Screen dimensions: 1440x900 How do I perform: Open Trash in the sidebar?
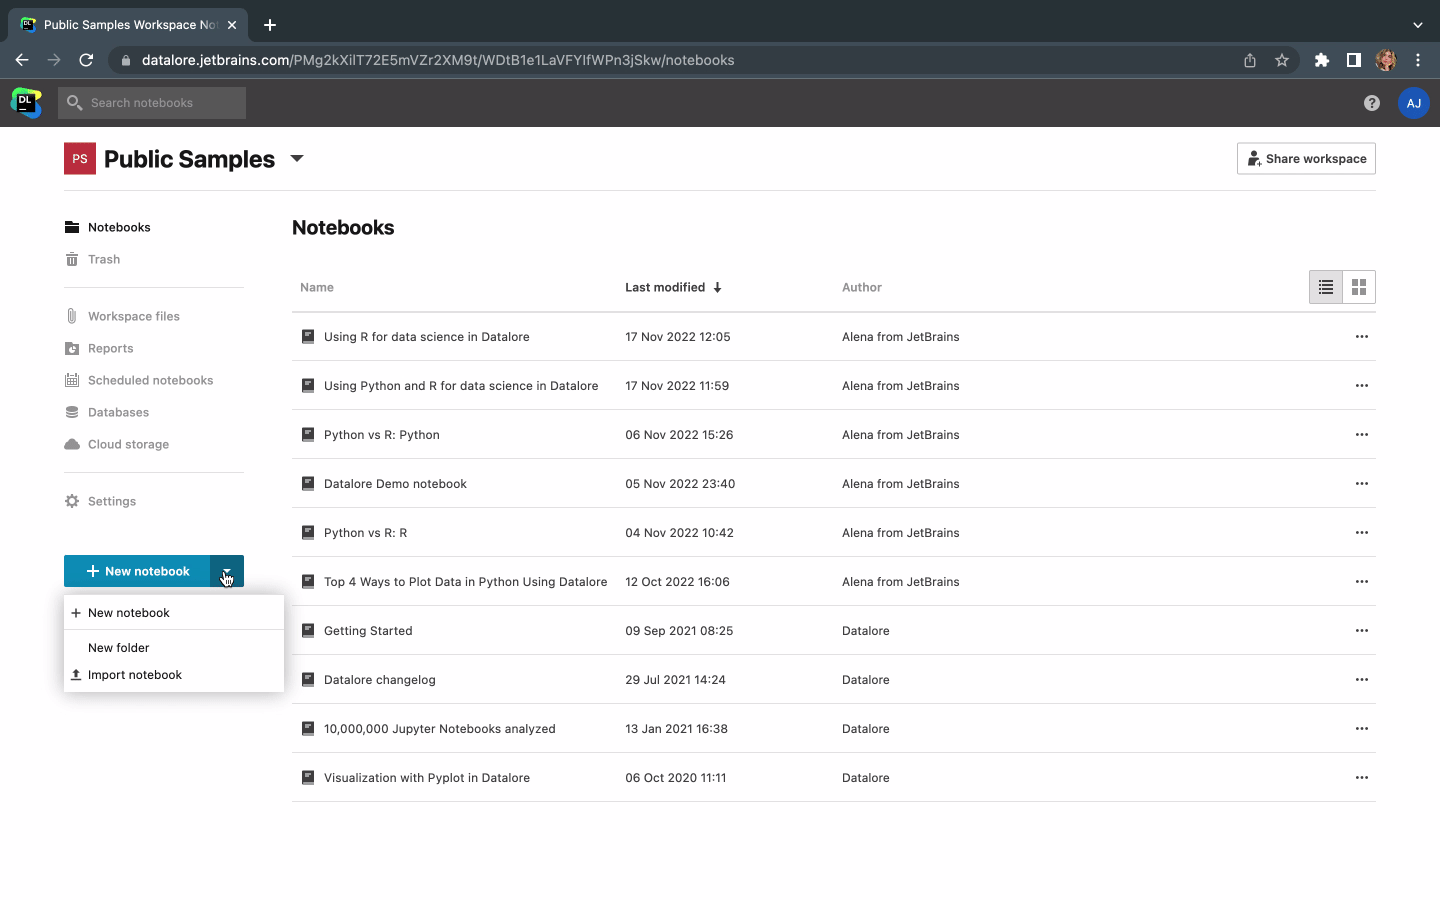coord(103,259)
